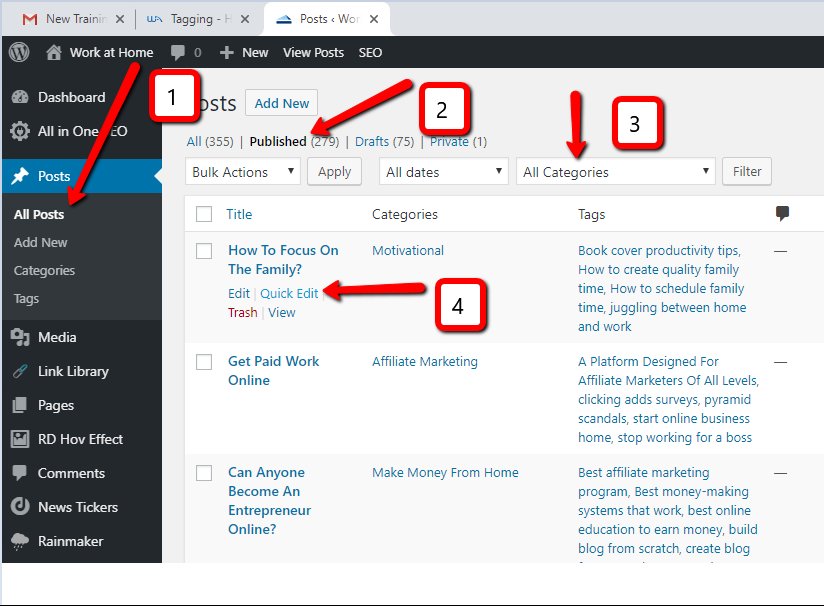824x606 pixels.
Task: Close the Tagging browser tab
Action: coord(245,19)
